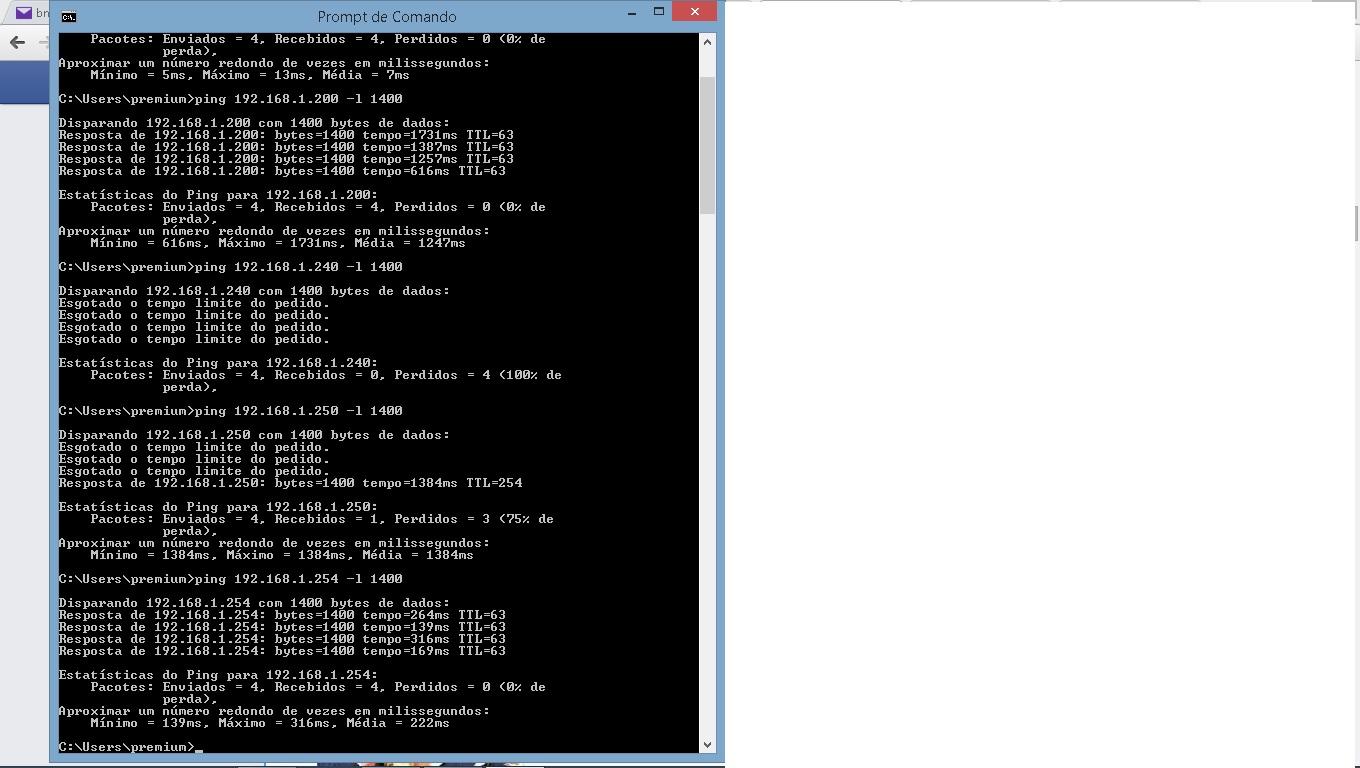The image size is (1360, 768).
Task: Click the console scrollbar up arrow
Action: pos(707,42)
